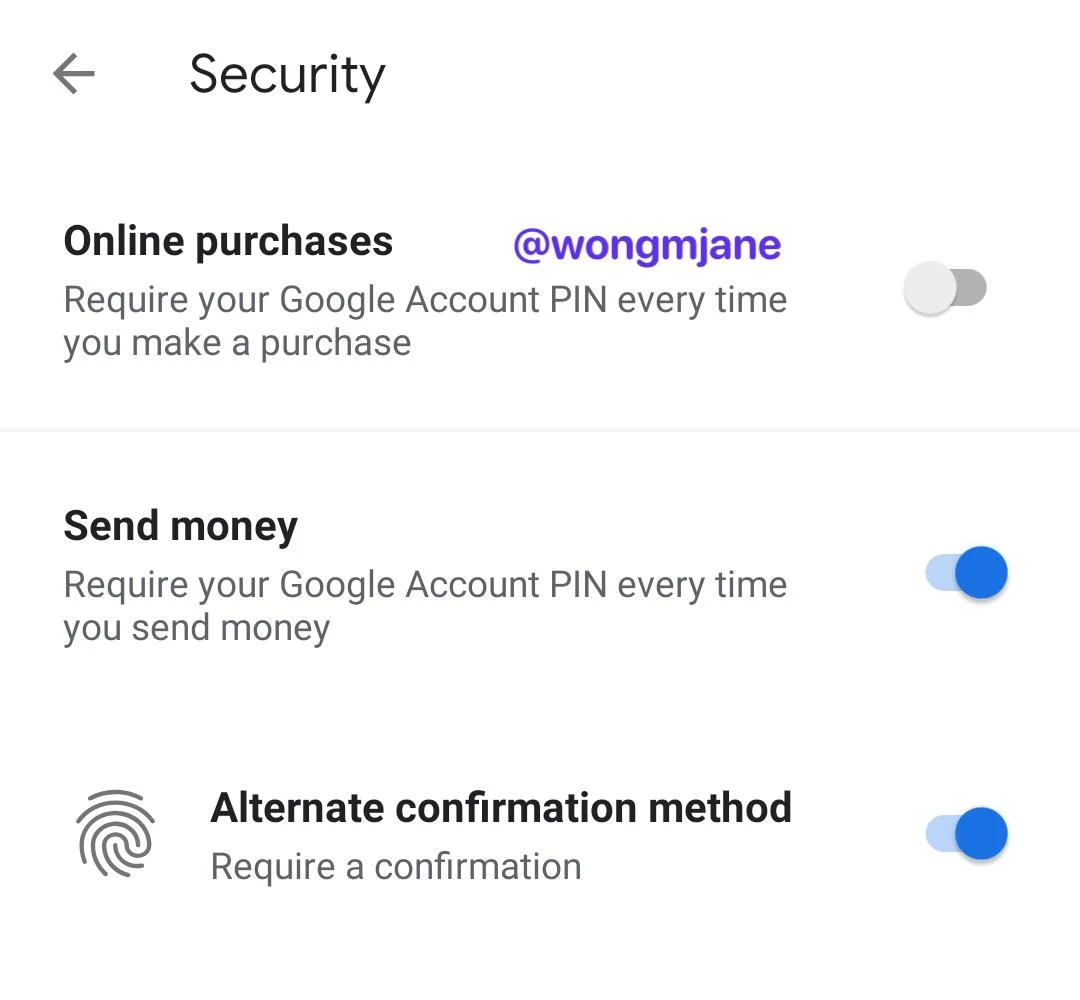Enable the Online purchases PIN requirement toggle
The width and height of the screenshot is (1080, 1000).
[945, 288]
